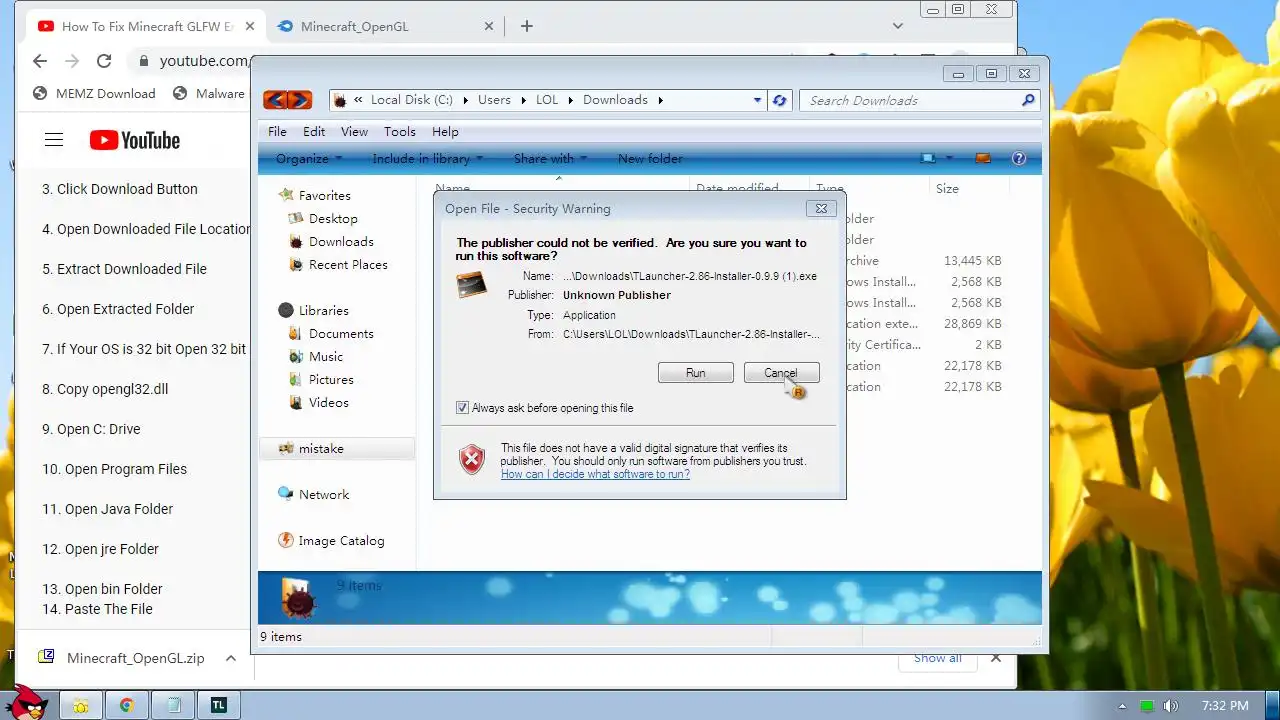Switch to the Minecraft_OpenGL browser tab

pos(385,26)
